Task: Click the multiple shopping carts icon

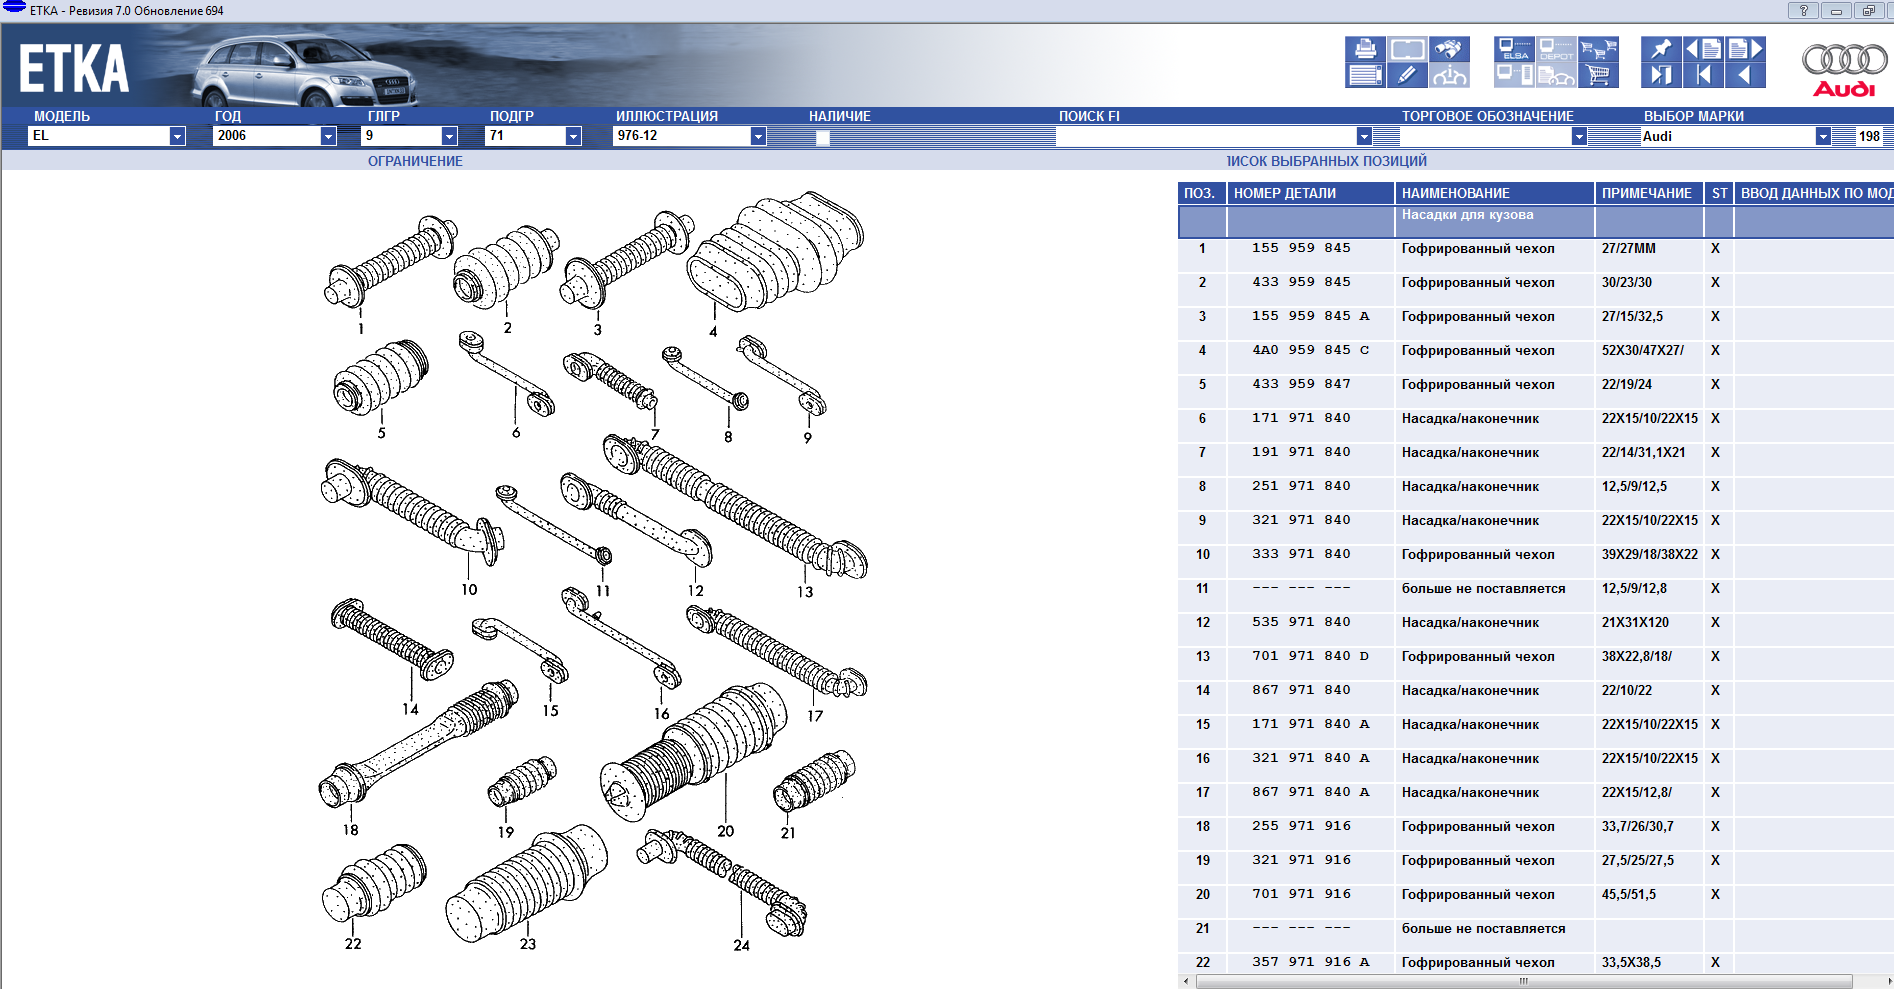Action: (1598, 49)
